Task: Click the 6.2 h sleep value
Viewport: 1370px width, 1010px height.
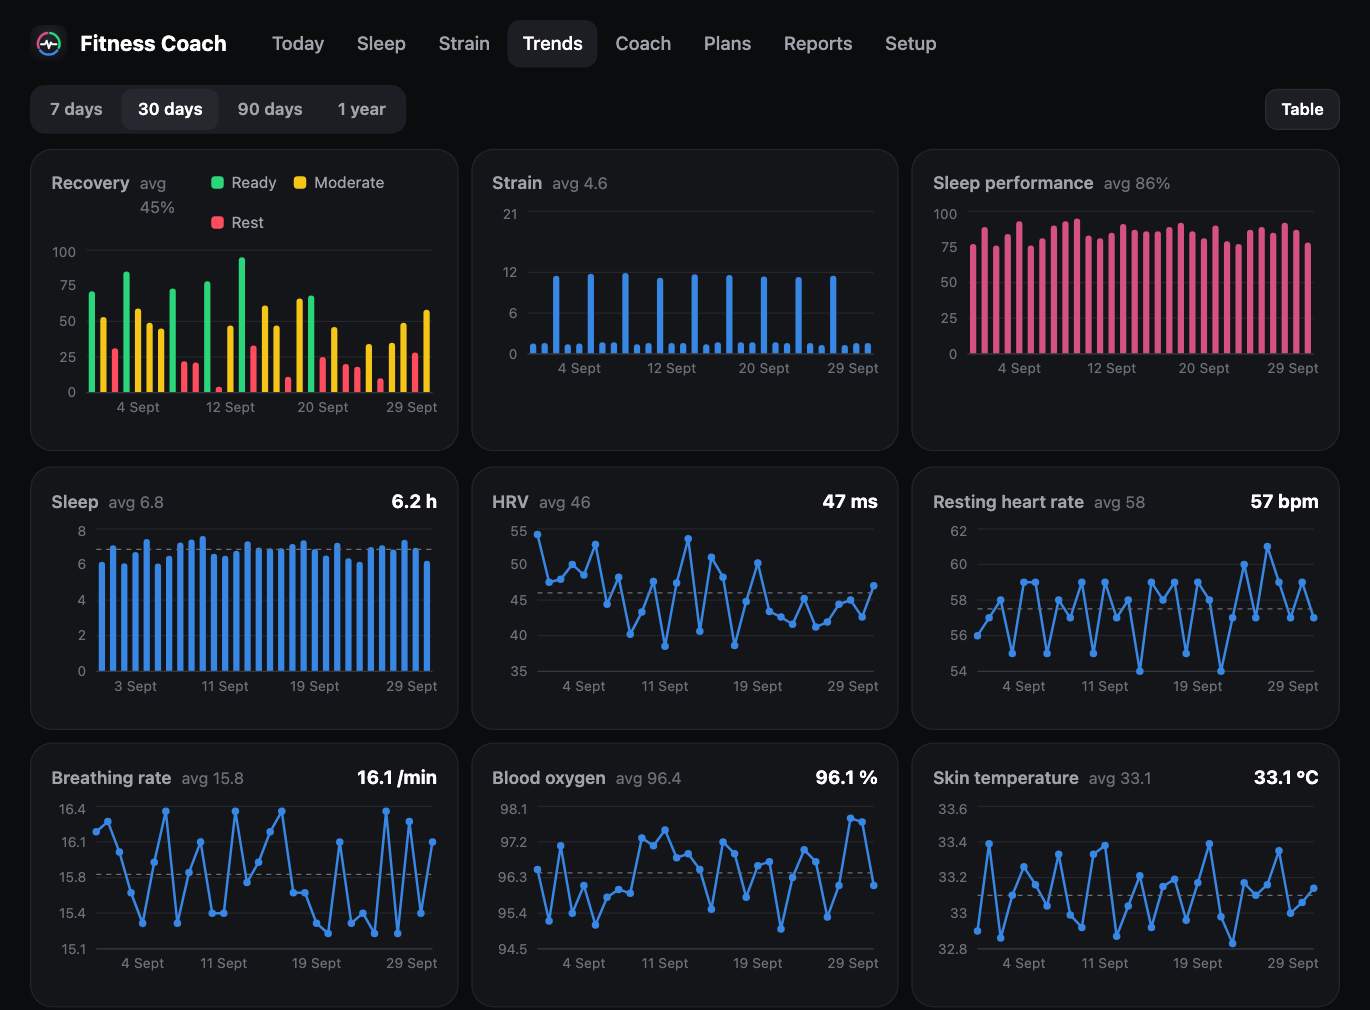Action: coord(414,502)
